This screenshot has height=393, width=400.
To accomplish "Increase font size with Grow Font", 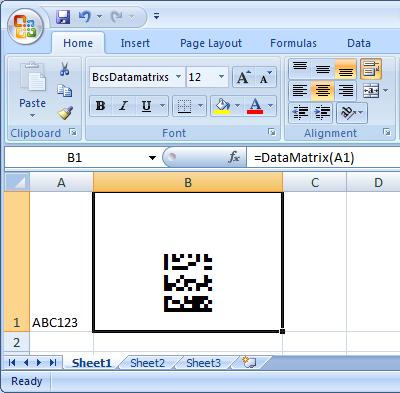I will [244, 77].
